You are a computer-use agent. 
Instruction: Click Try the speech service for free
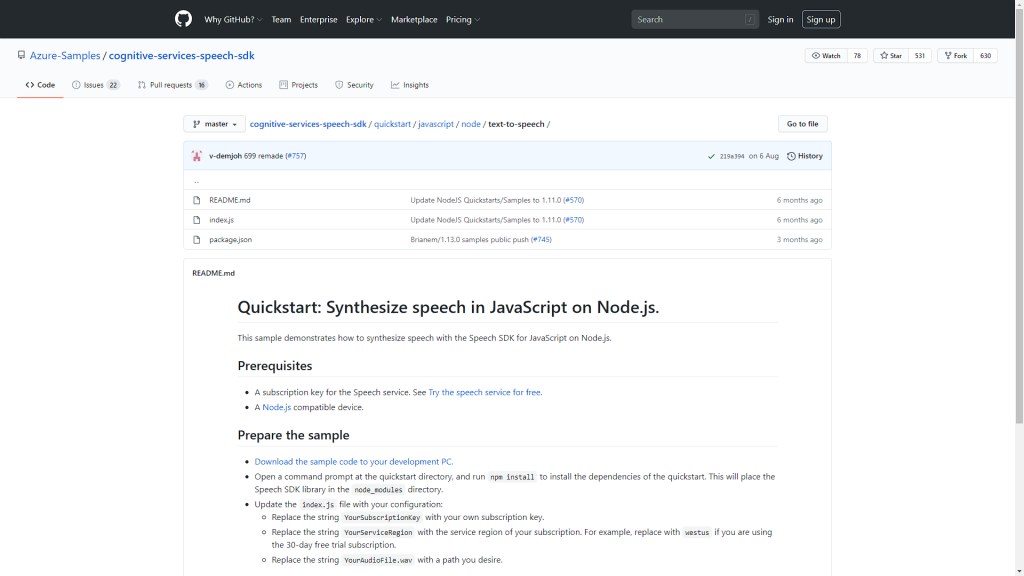[484, 392]
